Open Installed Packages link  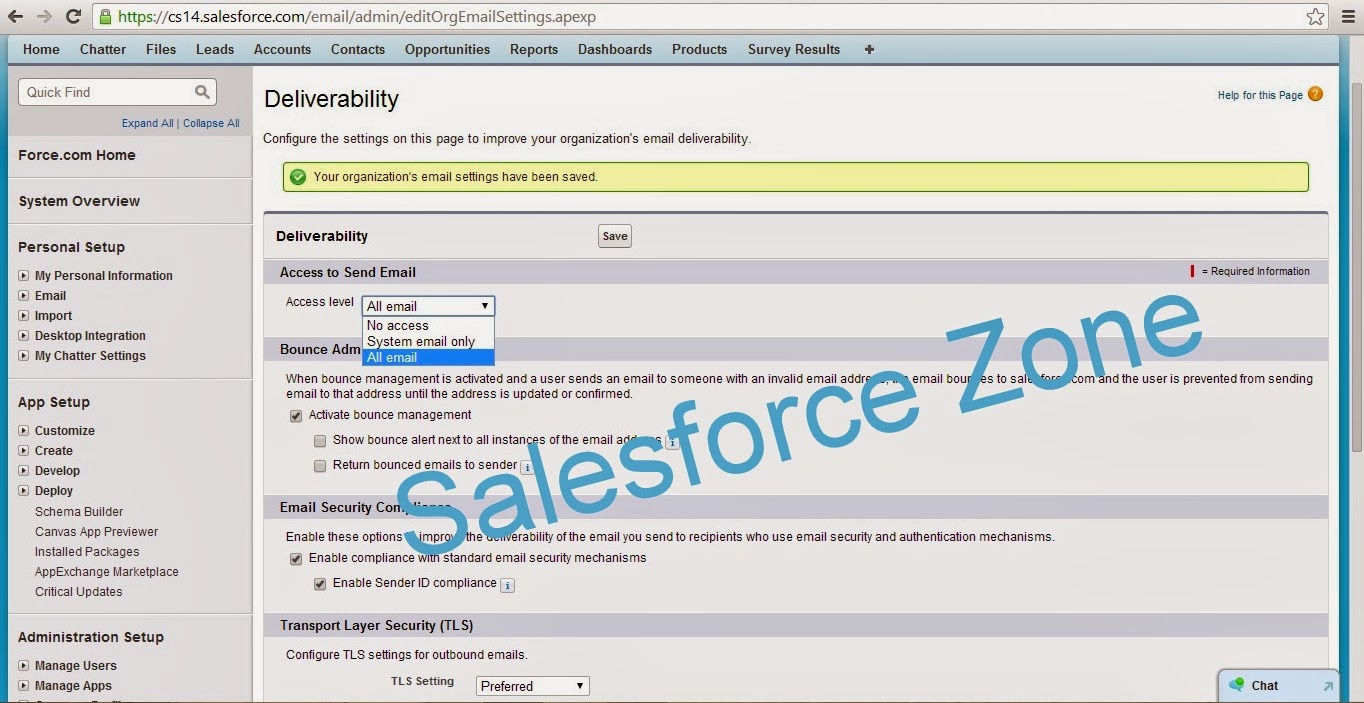(87, 552)
